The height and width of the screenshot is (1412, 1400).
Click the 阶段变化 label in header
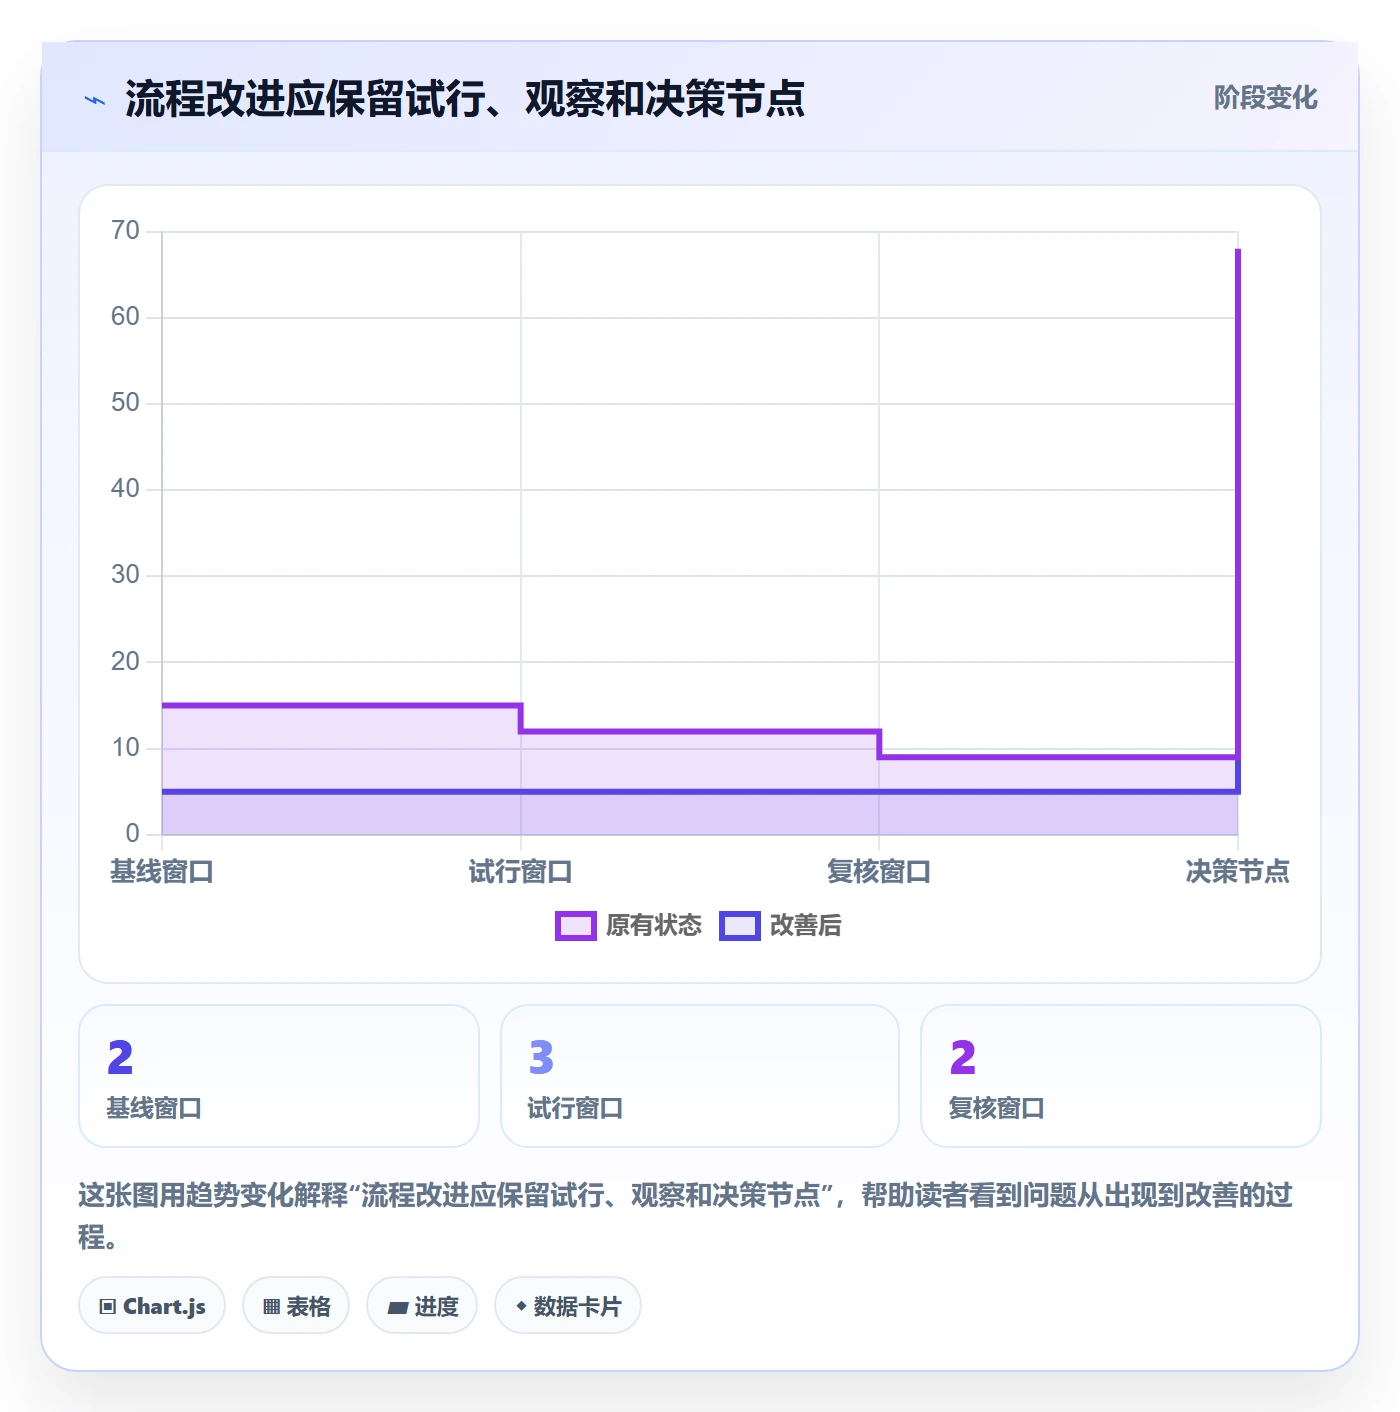1265,98
